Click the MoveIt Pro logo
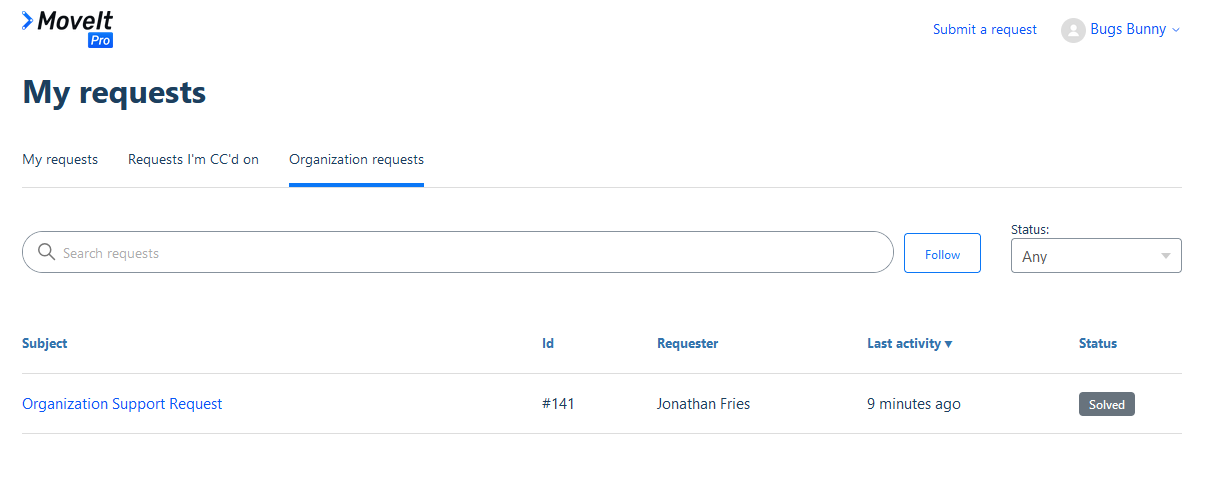The width and height of the screenshot is (1232, 491). 67,21
